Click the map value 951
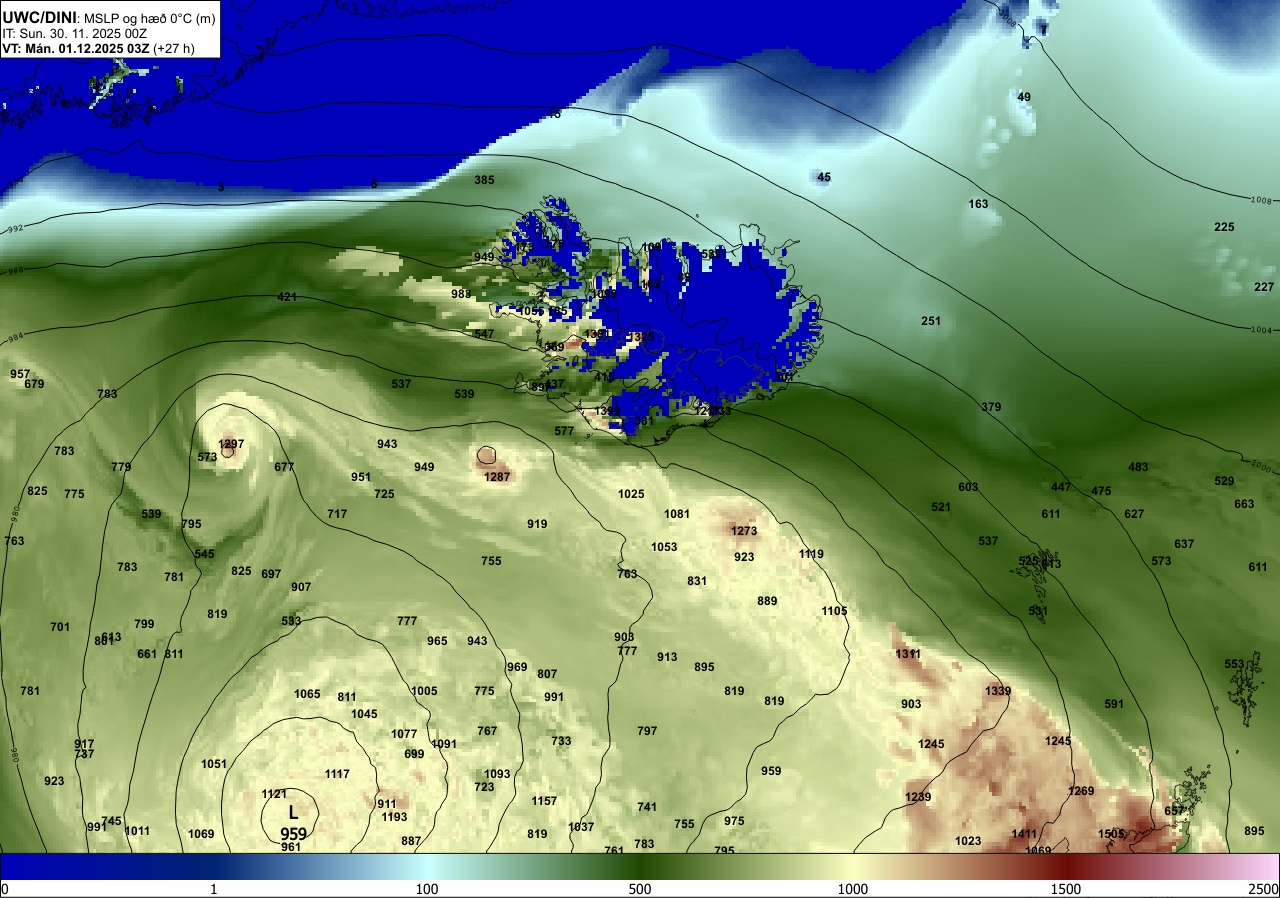The image size is (1280, 898). 361,477
